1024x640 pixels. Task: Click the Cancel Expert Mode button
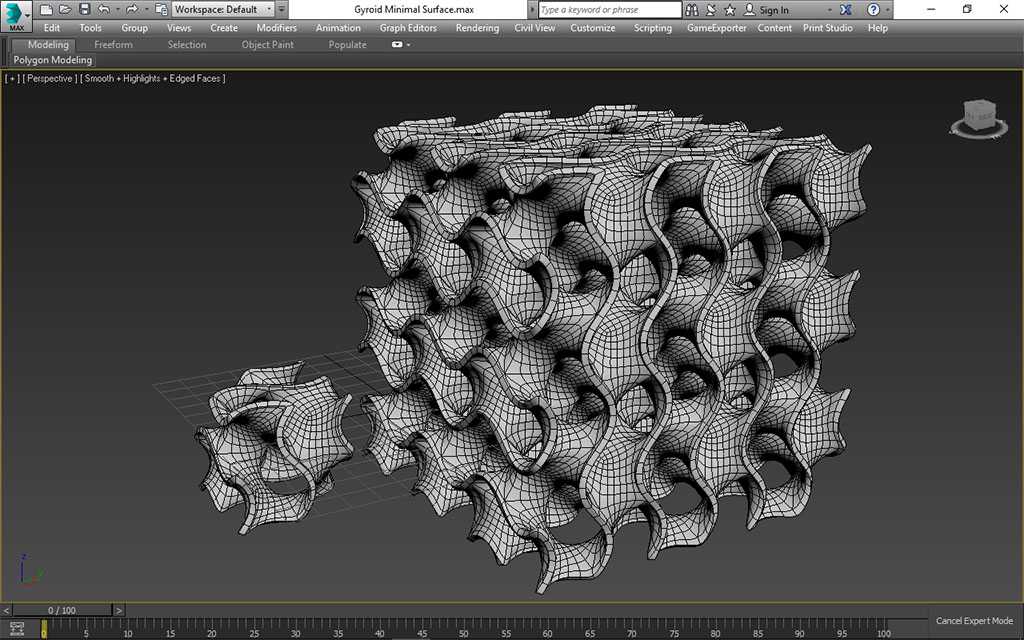coord(974,621)
